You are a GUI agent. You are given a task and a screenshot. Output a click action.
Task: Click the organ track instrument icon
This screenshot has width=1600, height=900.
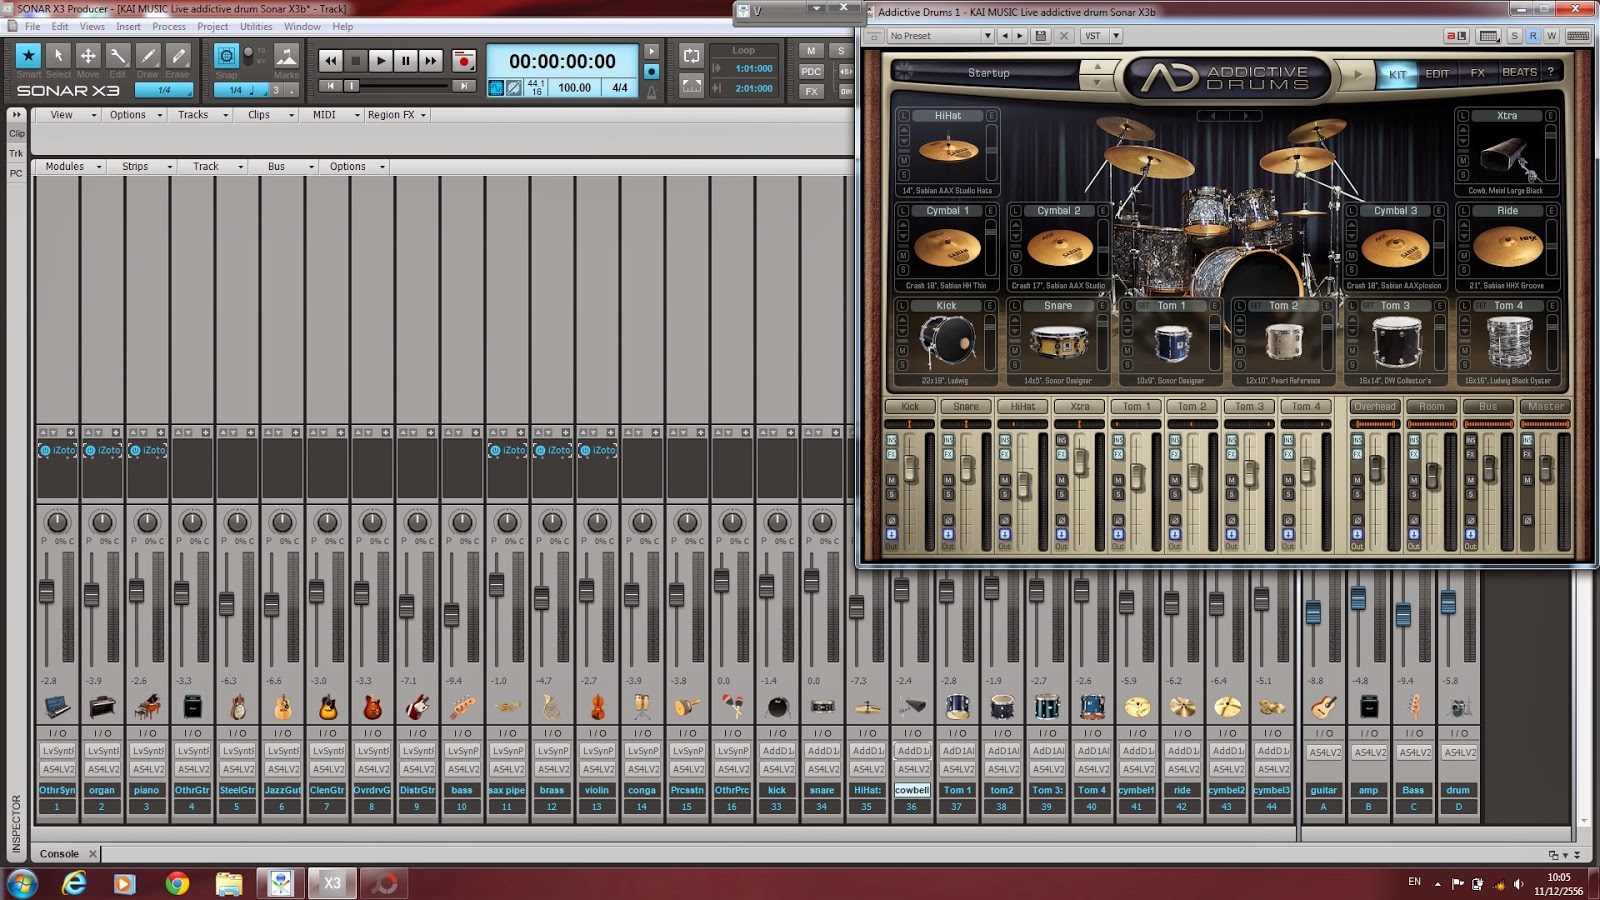[102, 707]
